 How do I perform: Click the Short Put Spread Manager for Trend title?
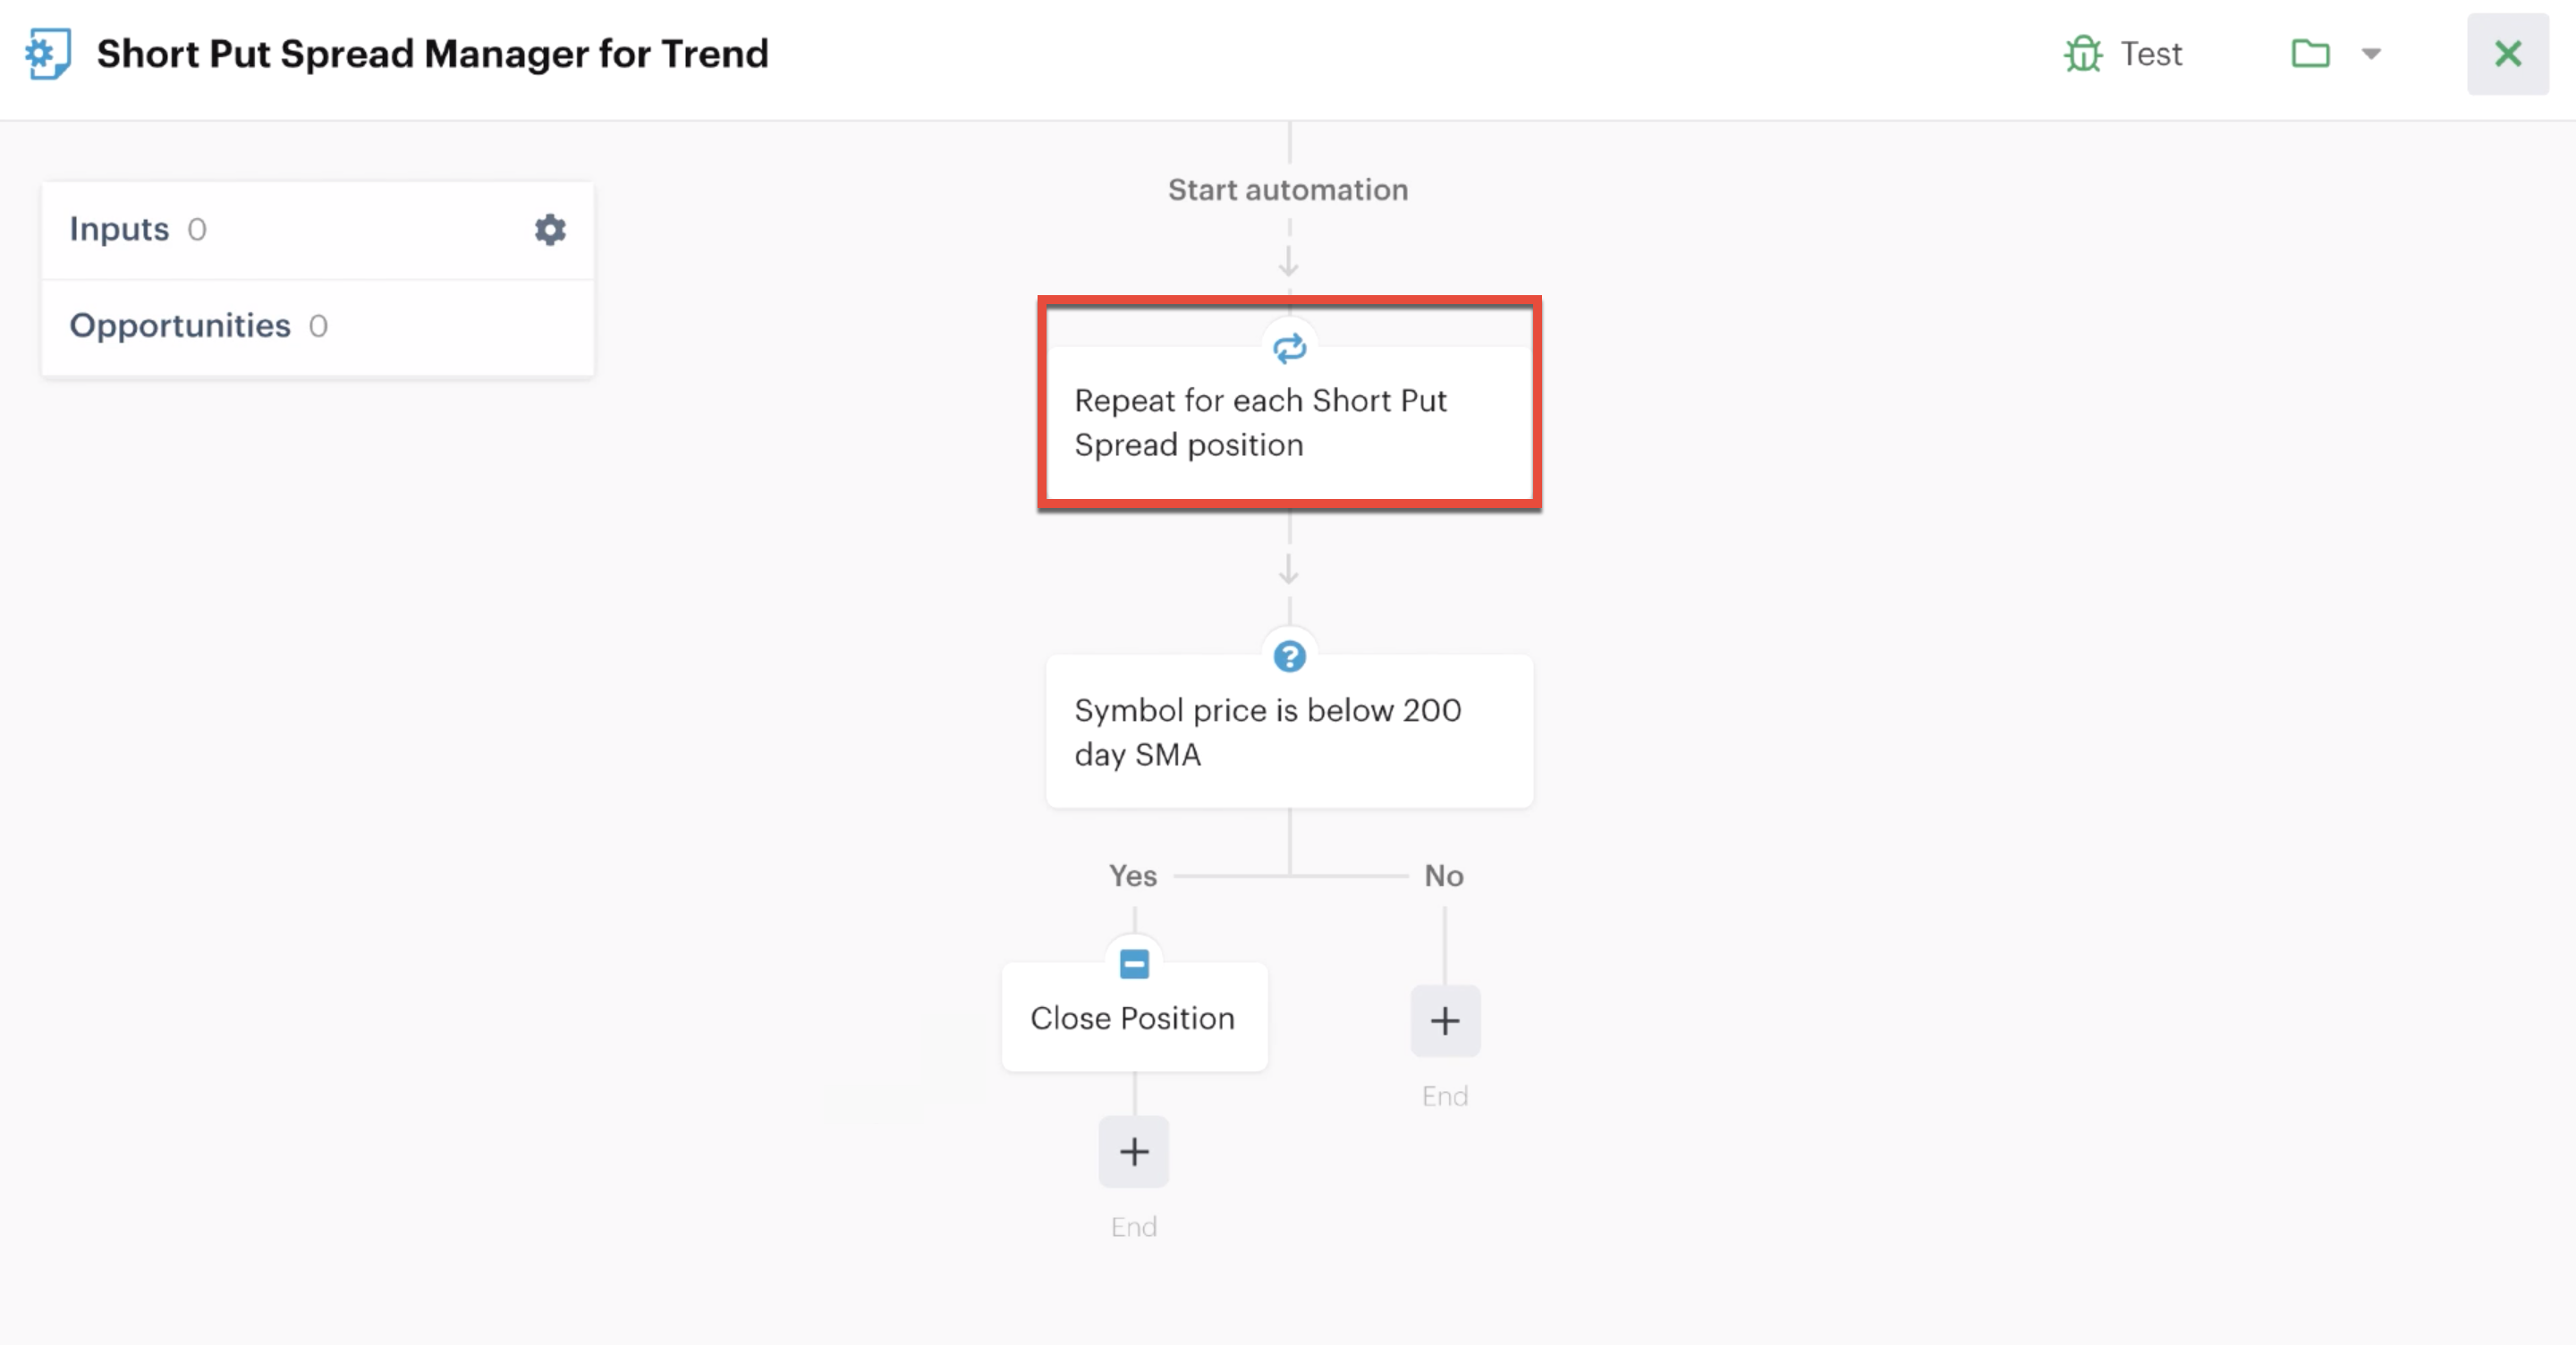[432, 54]
